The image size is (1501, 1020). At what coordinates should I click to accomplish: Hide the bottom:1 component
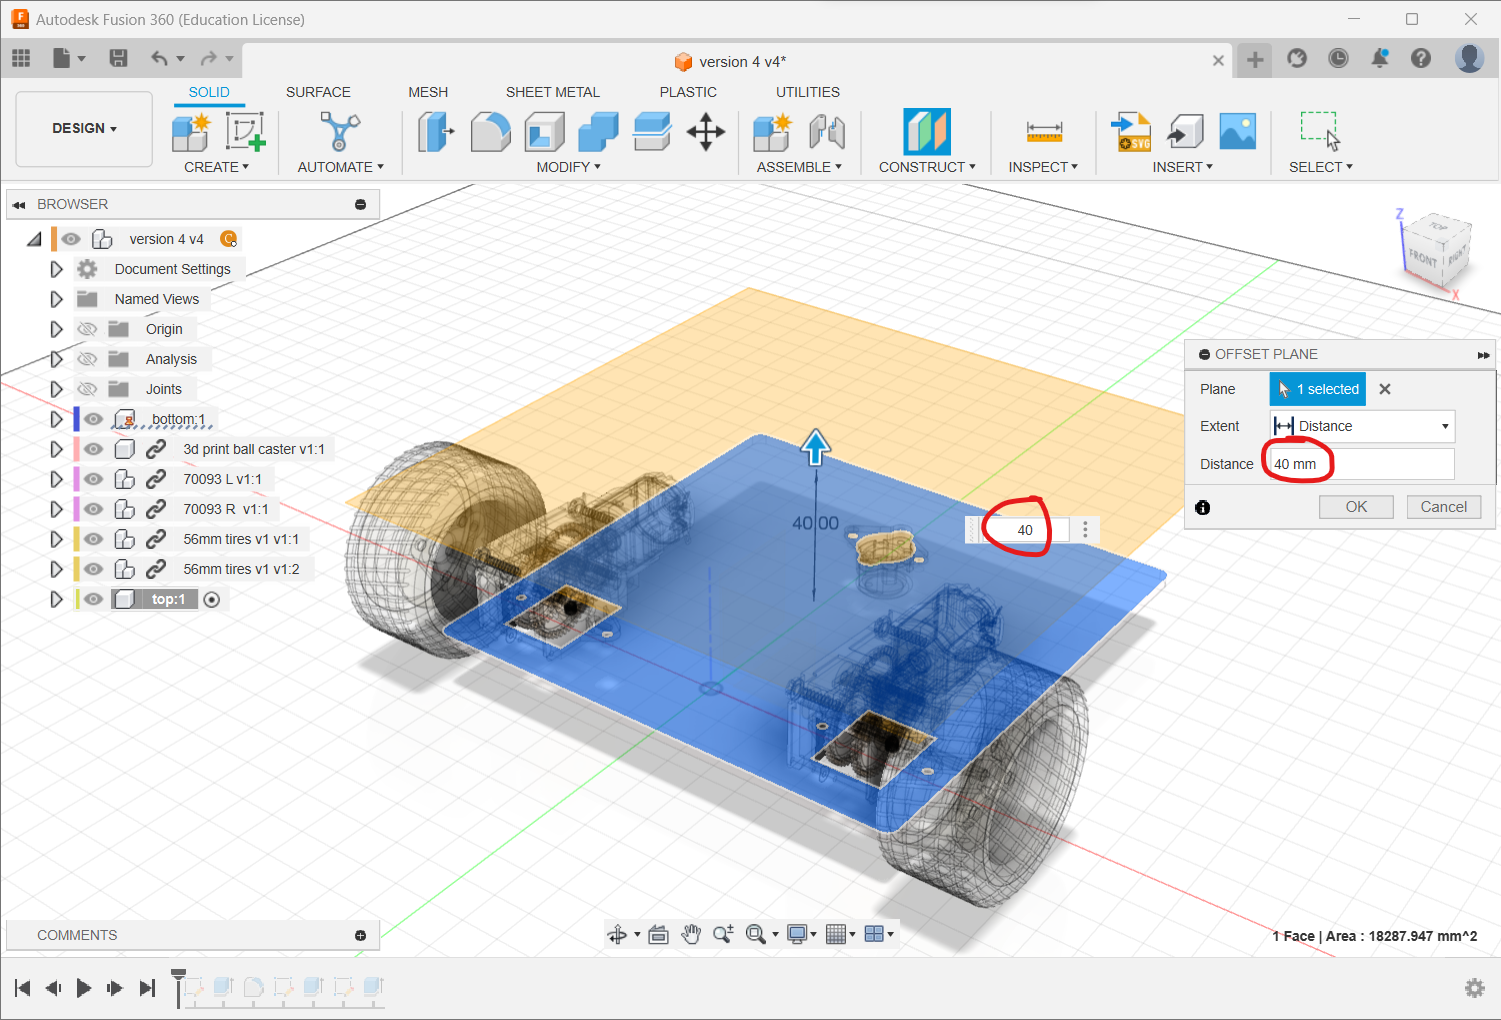93,419
